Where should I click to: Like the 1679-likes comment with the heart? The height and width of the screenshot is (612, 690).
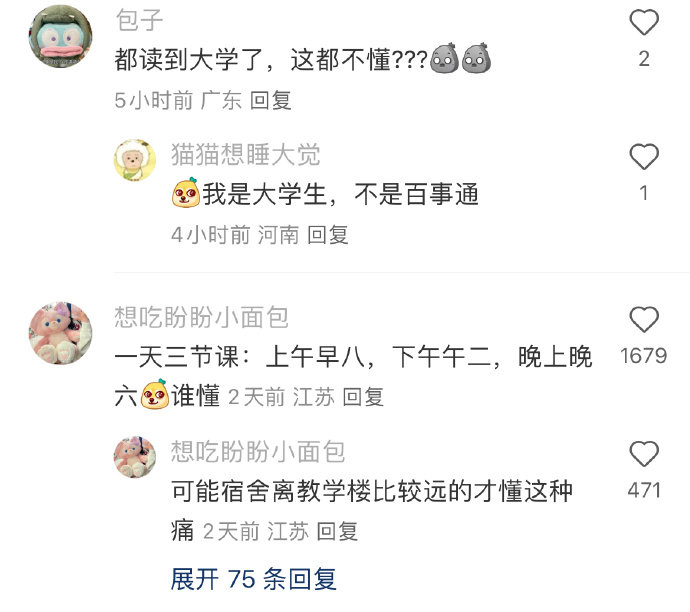644,319
